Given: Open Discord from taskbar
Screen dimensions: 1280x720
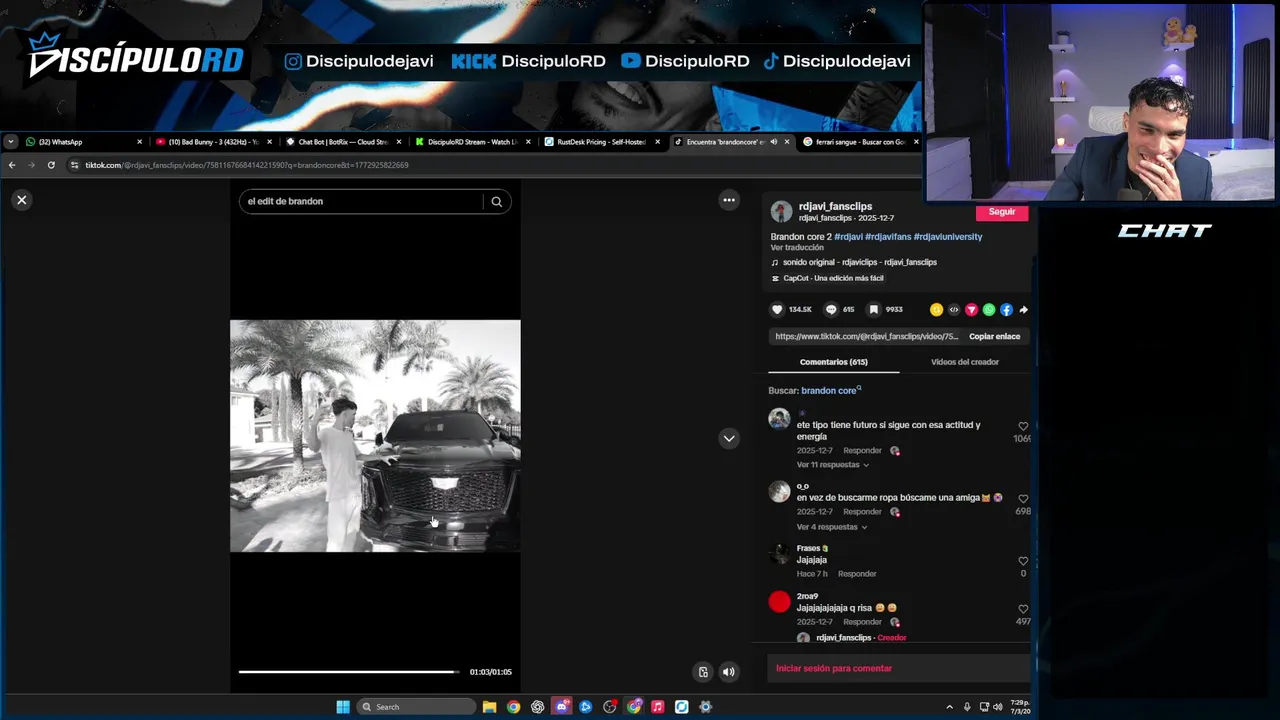Looking at the screenshot, I should coord(562,707).
